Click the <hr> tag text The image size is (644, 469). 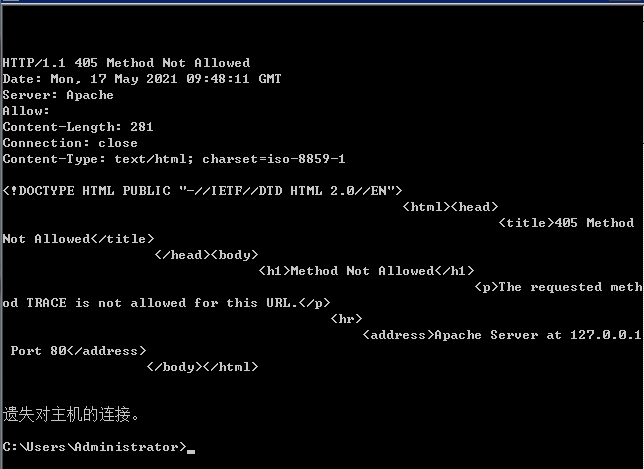[x=346, y=319]
